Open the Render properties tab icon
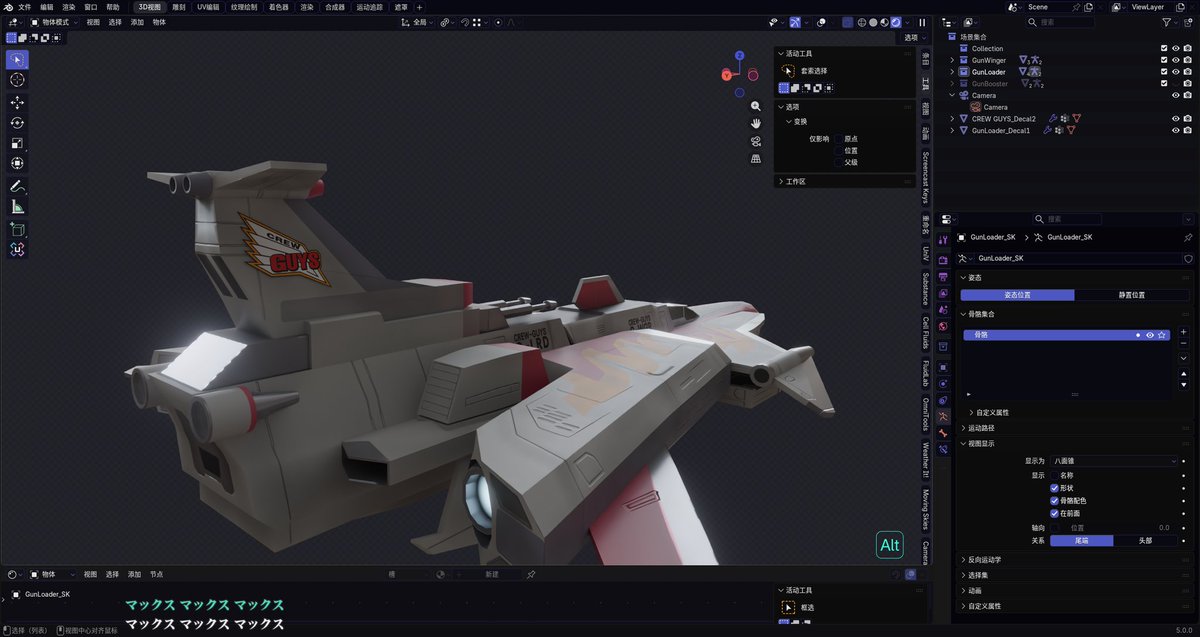Image resolution: width=1200 pixels, height=637 pixels. click(x=942, y=260)
